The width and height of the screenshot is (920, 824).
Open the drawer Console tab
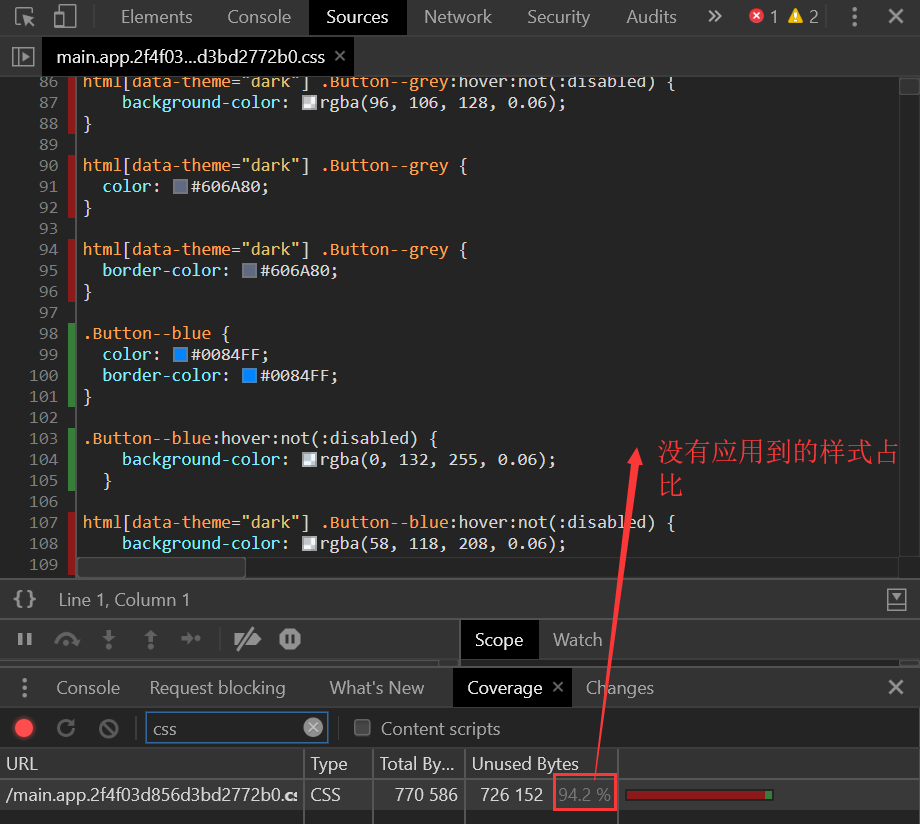88,688
